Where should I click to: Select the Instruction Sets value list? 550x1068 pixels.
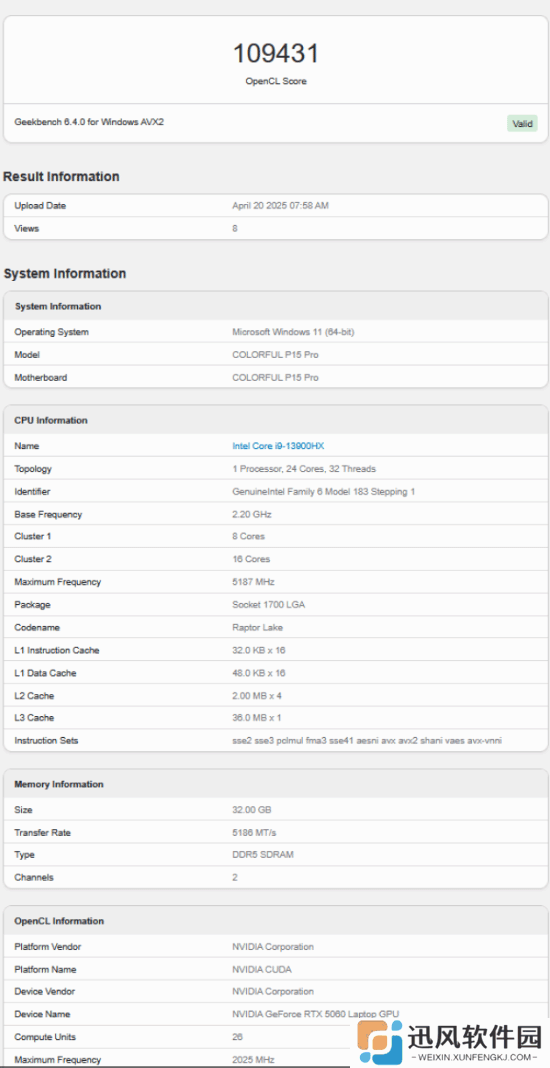(367, 740)
